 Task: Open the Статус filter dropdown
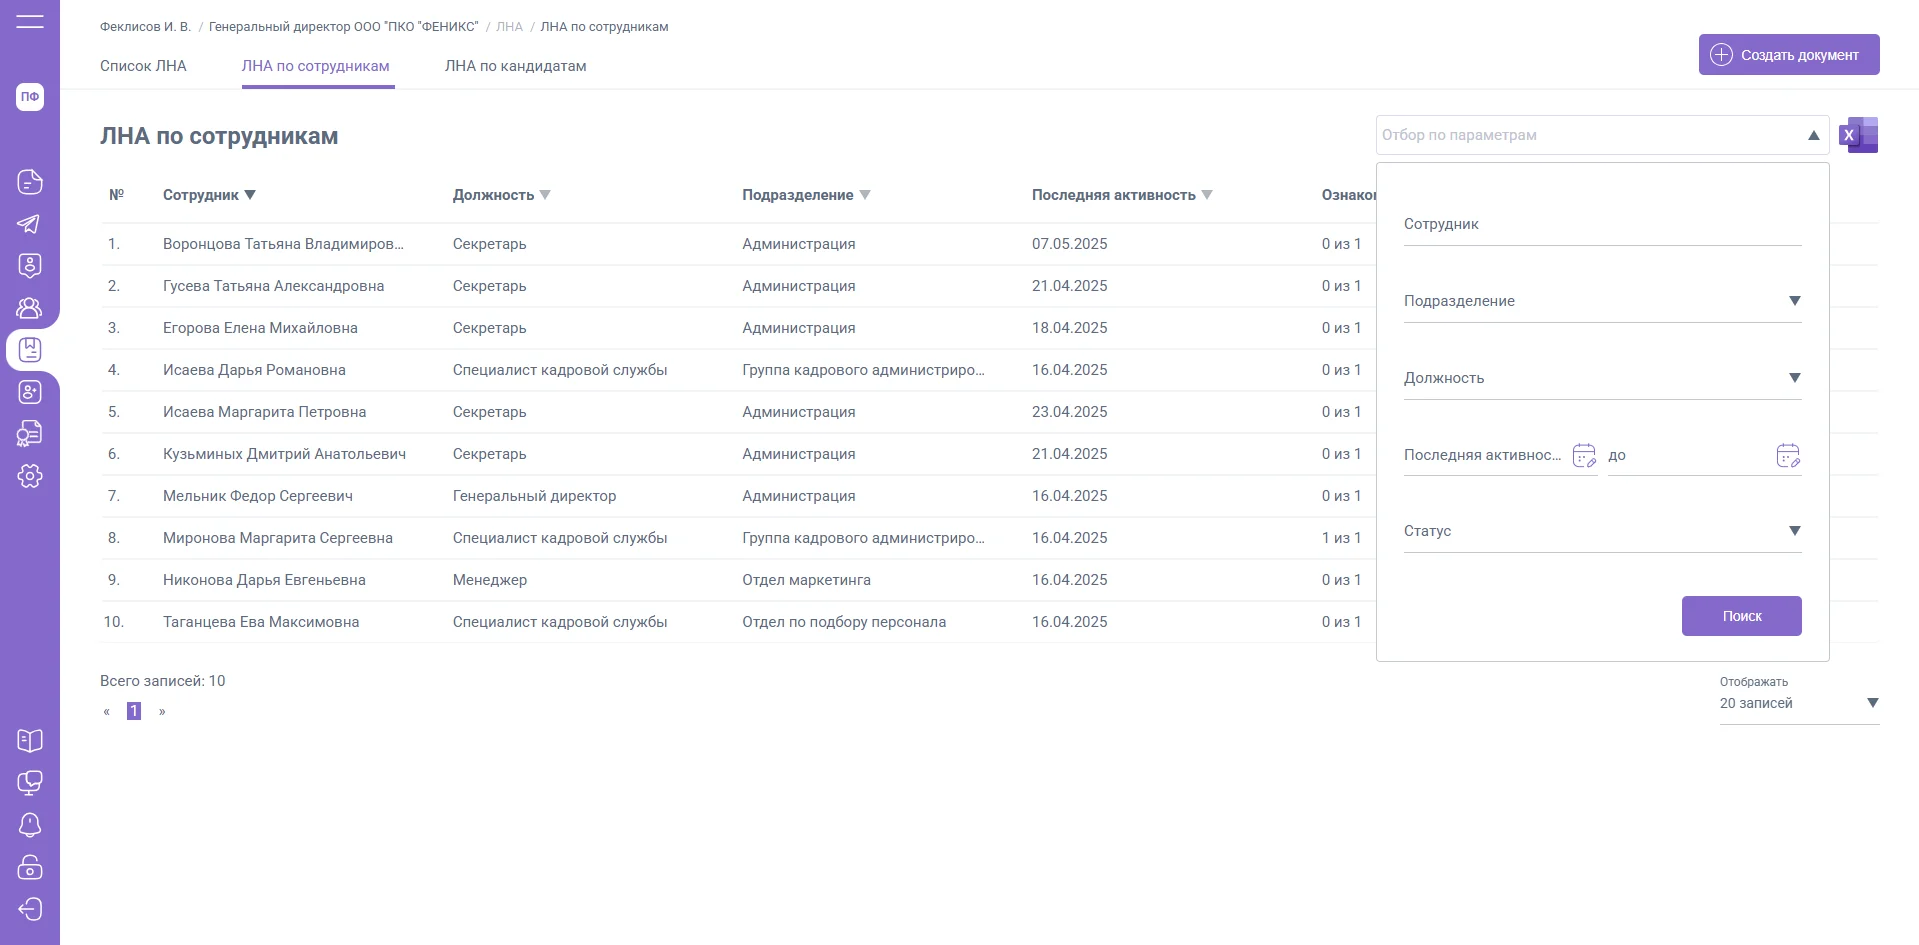pyautogui.click(x=1794, y=531)
